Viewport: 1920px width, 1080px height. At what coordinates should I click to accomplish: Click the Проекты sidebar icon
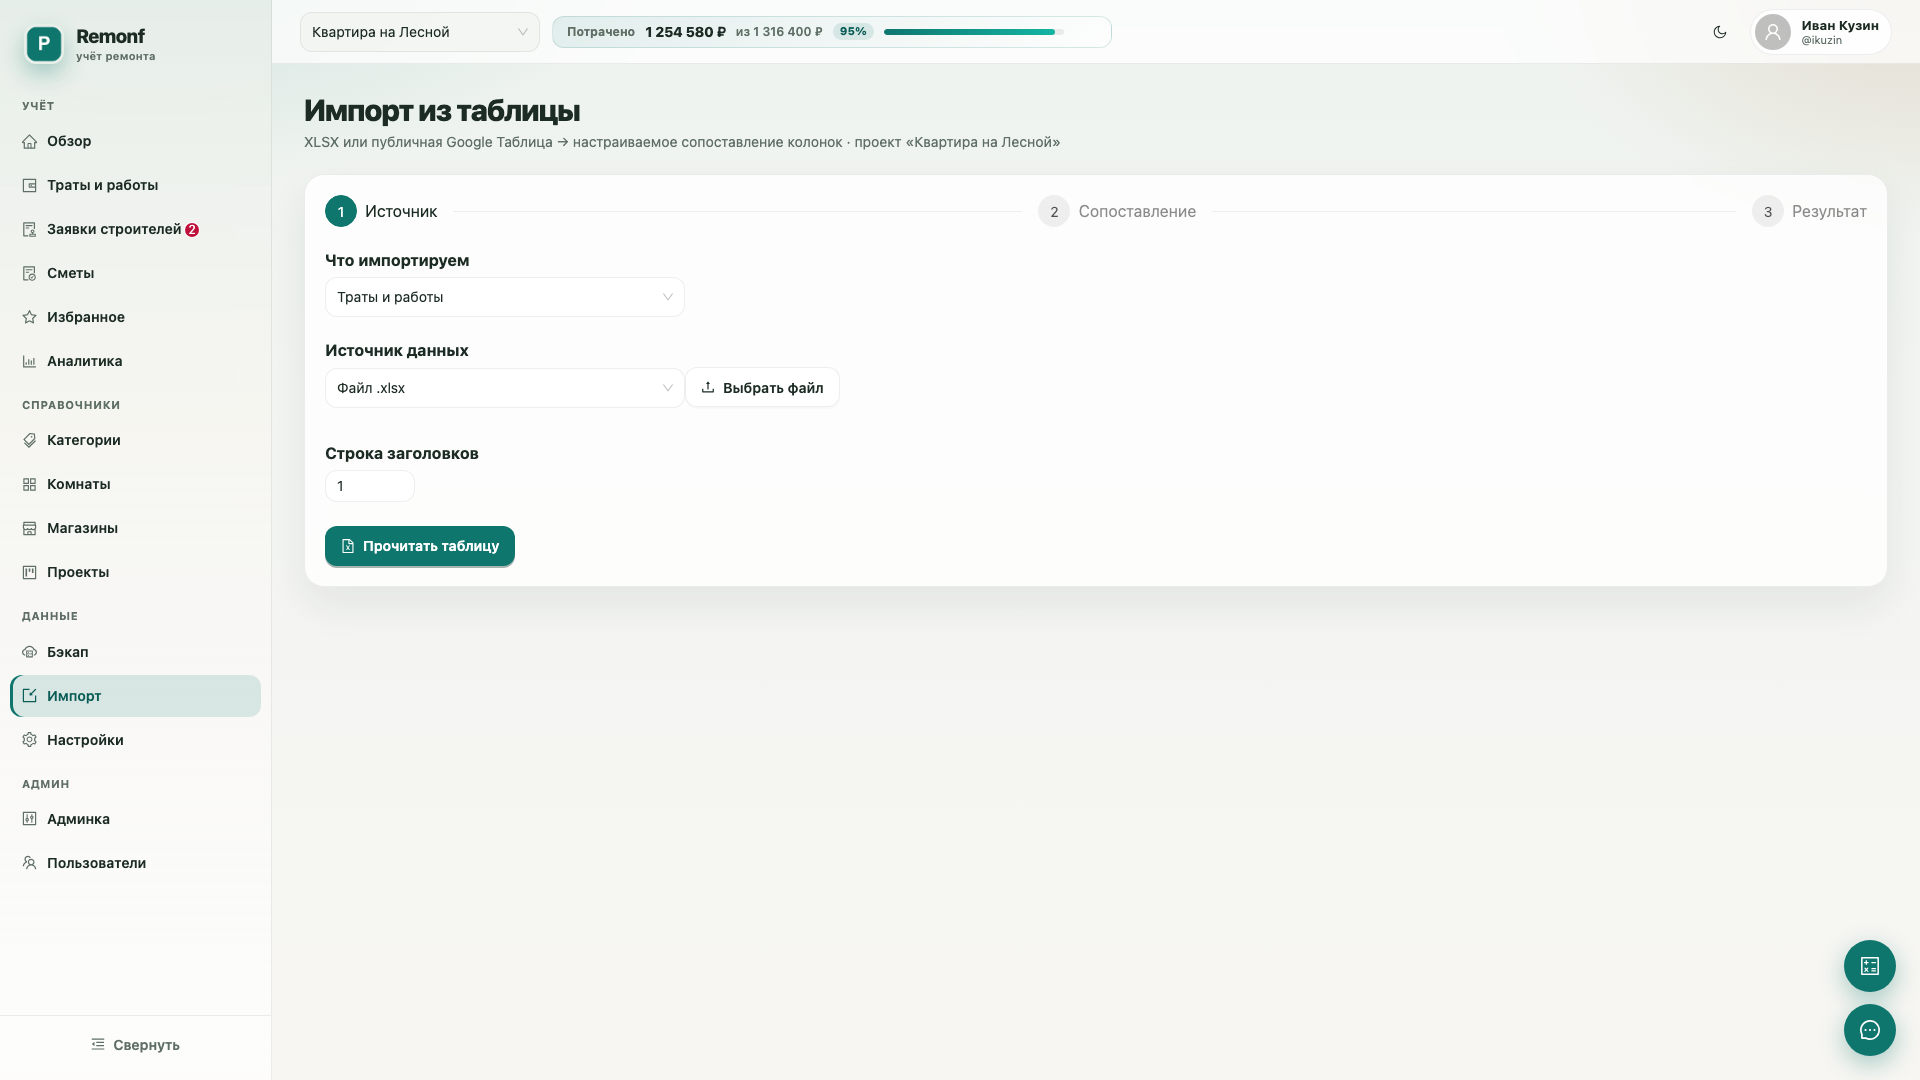point(30,573)
